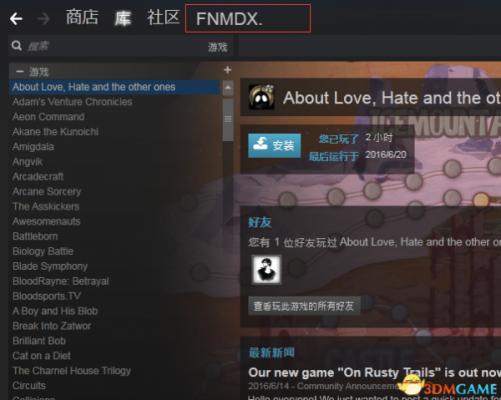Collapse the 游戏 category with the minus icon
Image resolution: width=501 pixels, height=400 pixels.
tap(20, 71)
